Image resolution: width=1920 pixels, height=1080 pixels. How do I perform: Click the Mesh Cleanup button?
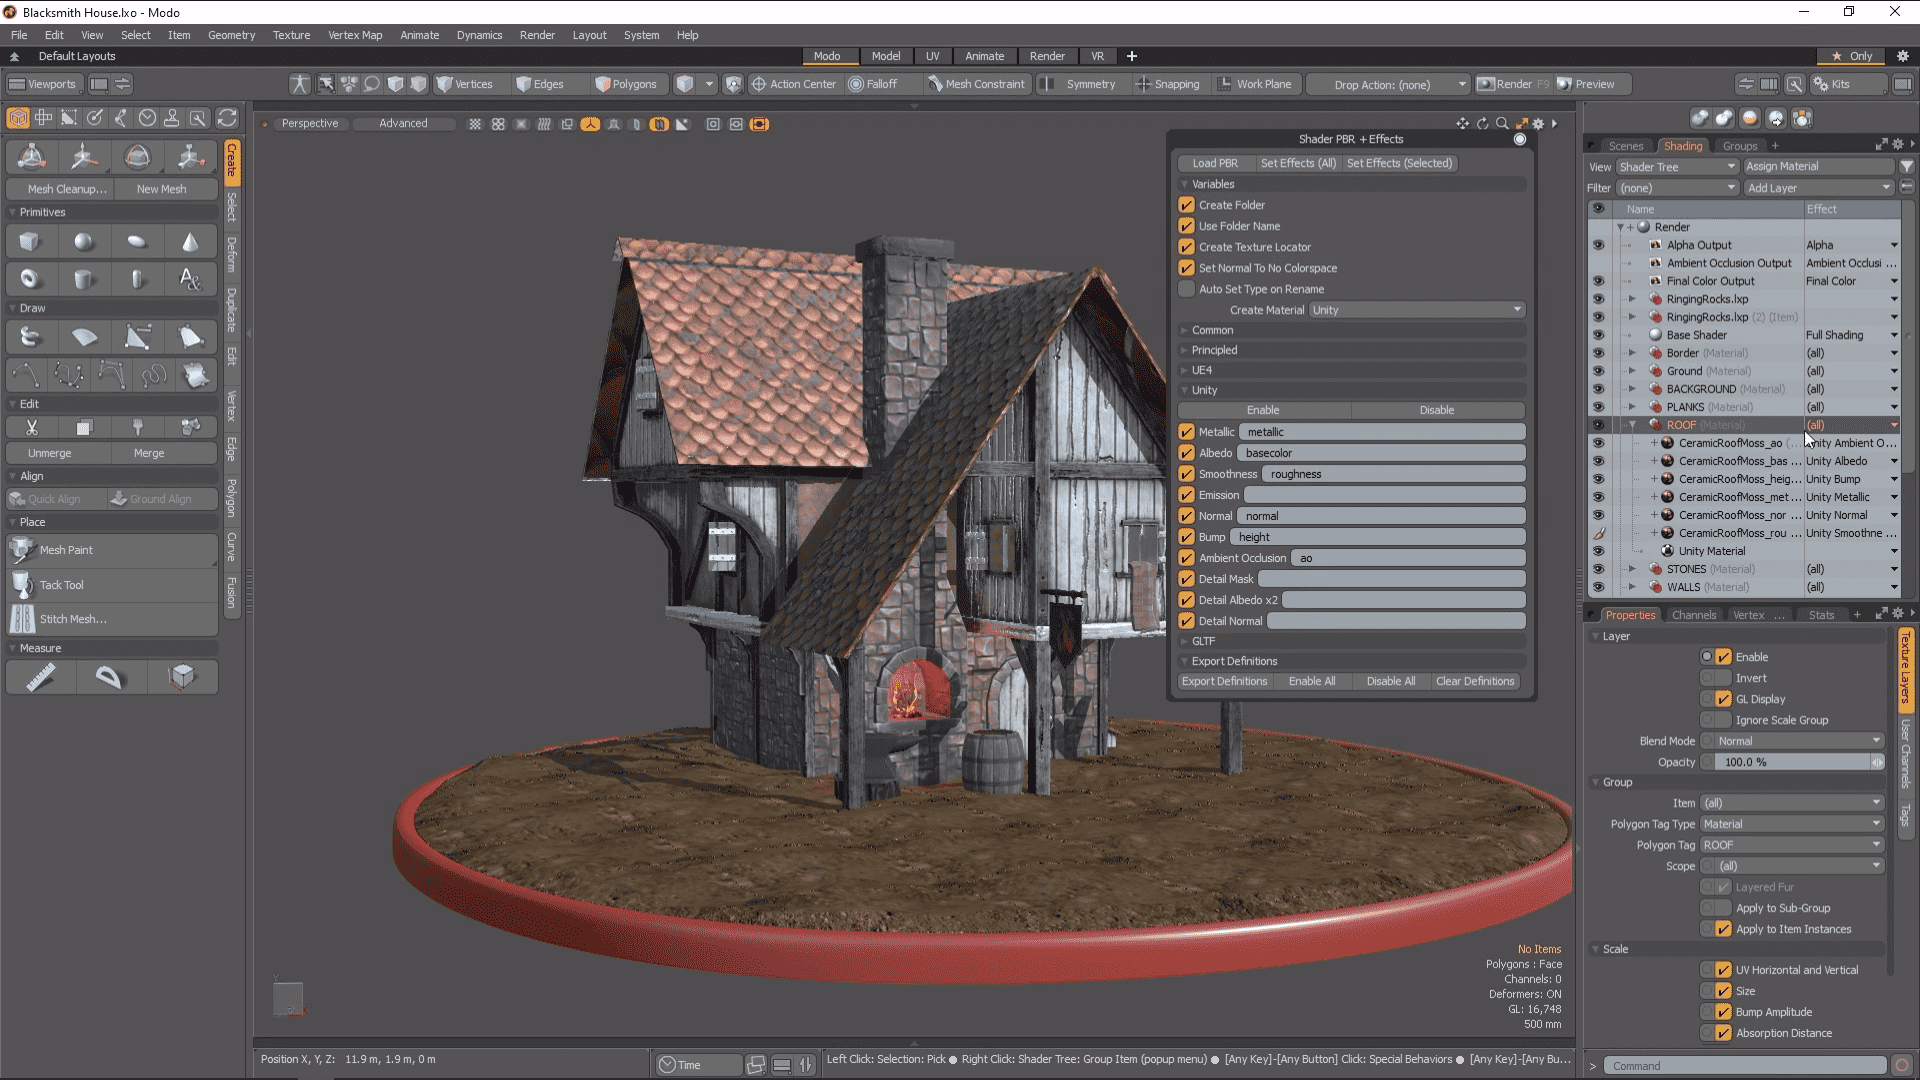66,189
